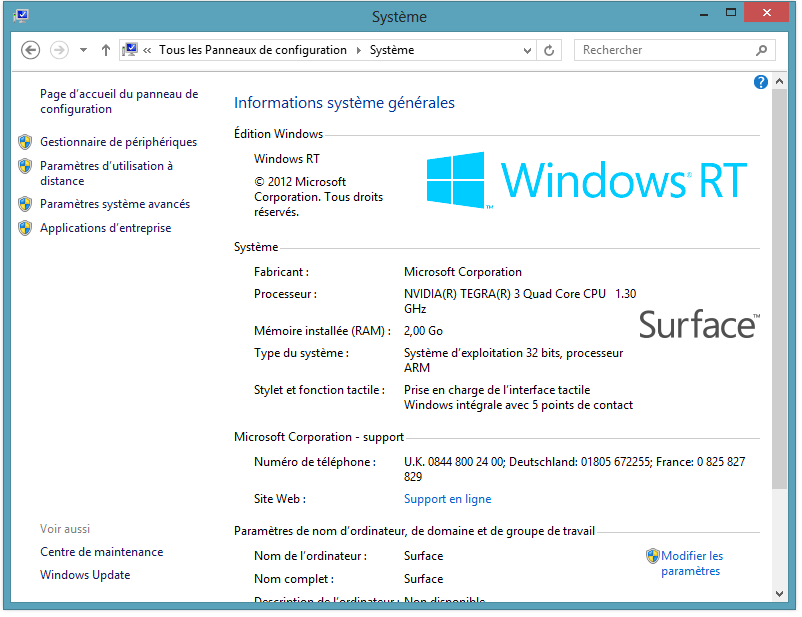Click the shield icon beside Applications d'entreprise
Viewport: 802px width, 617px height.
click(x=25, y=228)
